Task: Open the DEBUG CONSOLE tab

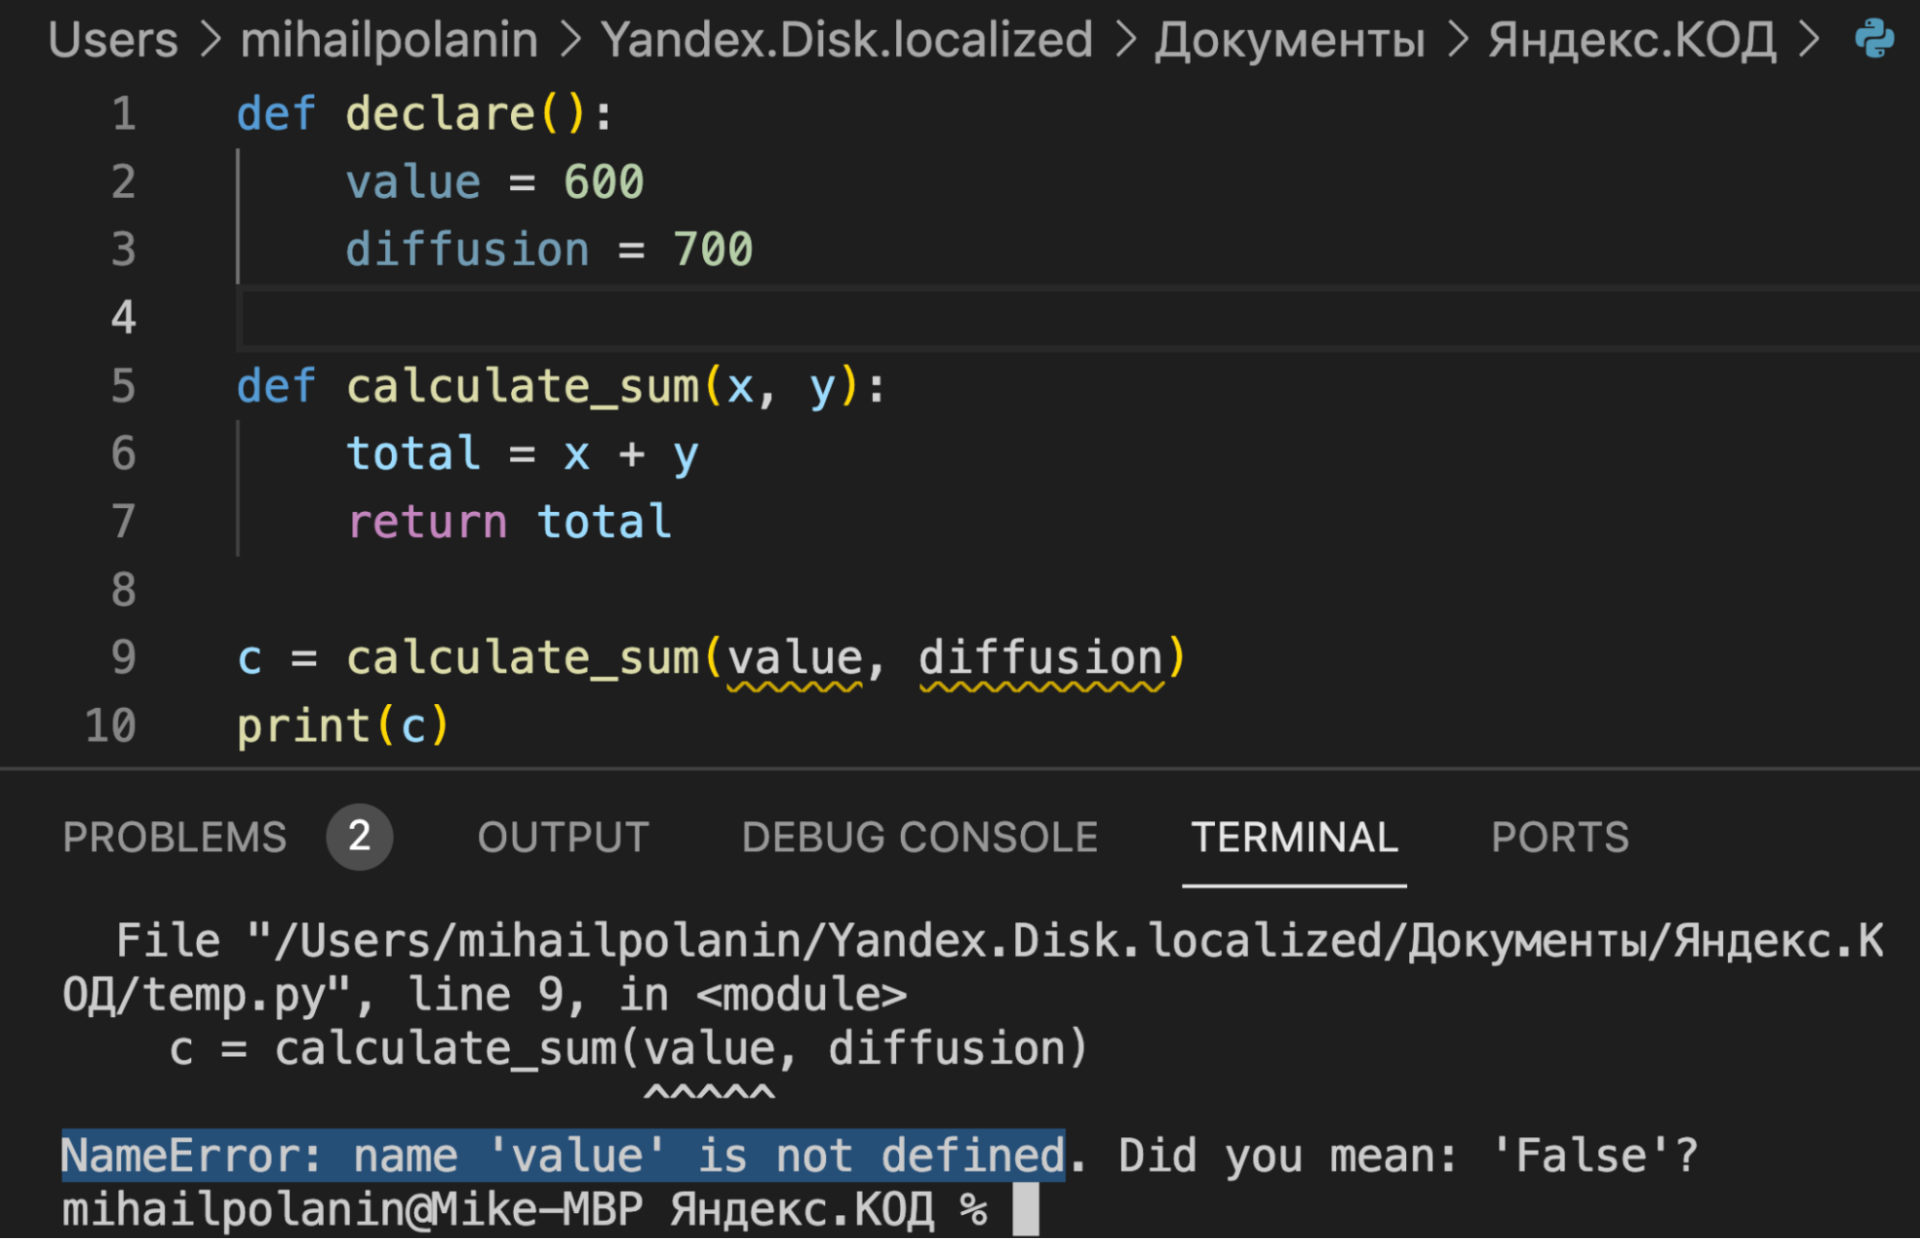Action: [919, 838]
